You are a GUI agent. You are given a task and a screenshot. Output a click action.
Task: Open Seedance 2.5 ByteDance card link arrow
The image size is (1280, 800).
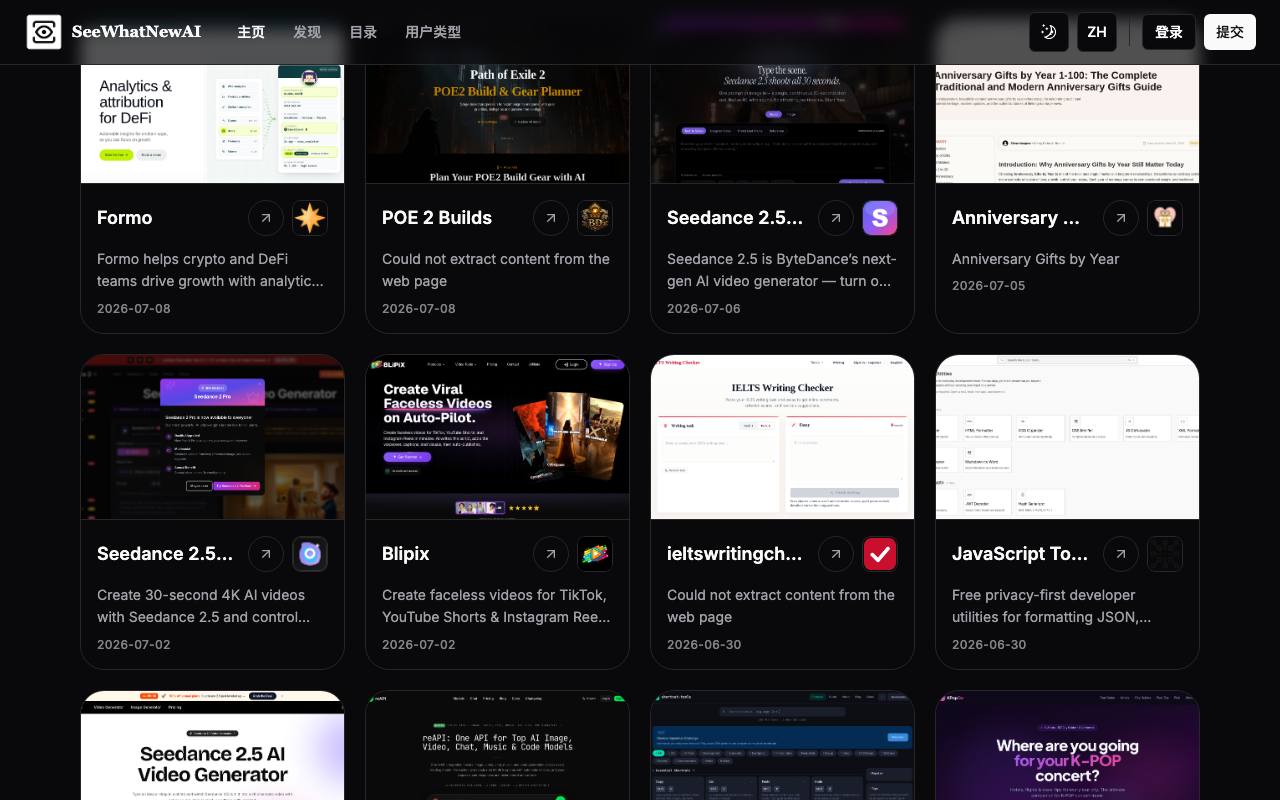836,218
